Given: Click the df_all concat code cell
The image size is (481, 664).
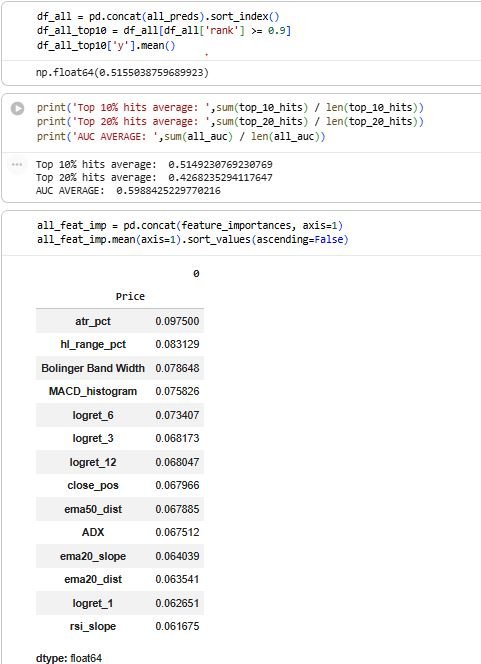Looking at the screenshot, I should click(x=241, y=31).
